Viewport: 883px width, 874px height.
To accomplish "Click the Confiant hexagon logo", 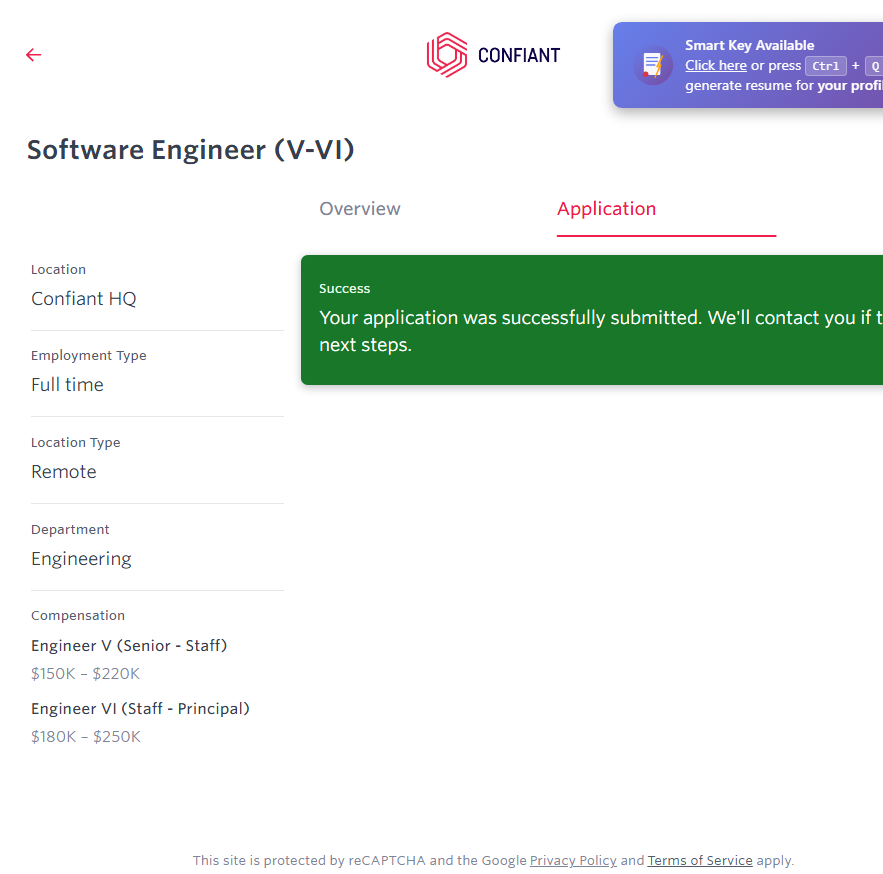I will coord(447,55).
